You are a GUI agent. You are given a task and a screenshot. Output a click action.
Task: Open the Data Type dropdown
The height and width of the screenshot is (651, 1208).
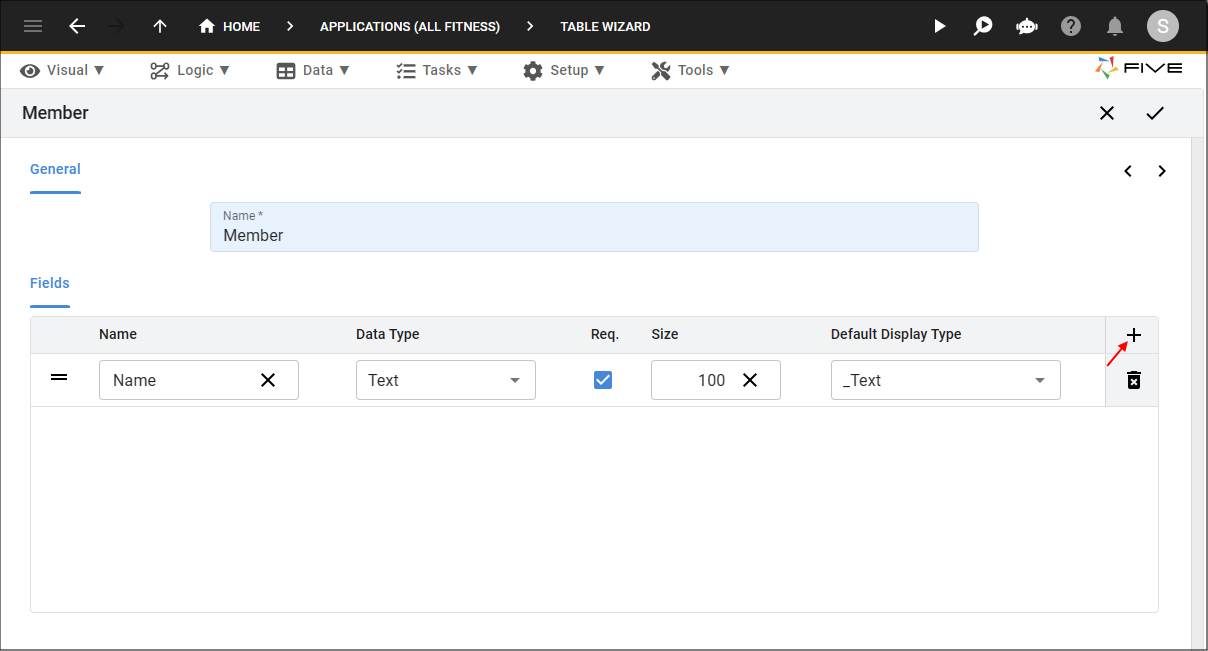446,380
